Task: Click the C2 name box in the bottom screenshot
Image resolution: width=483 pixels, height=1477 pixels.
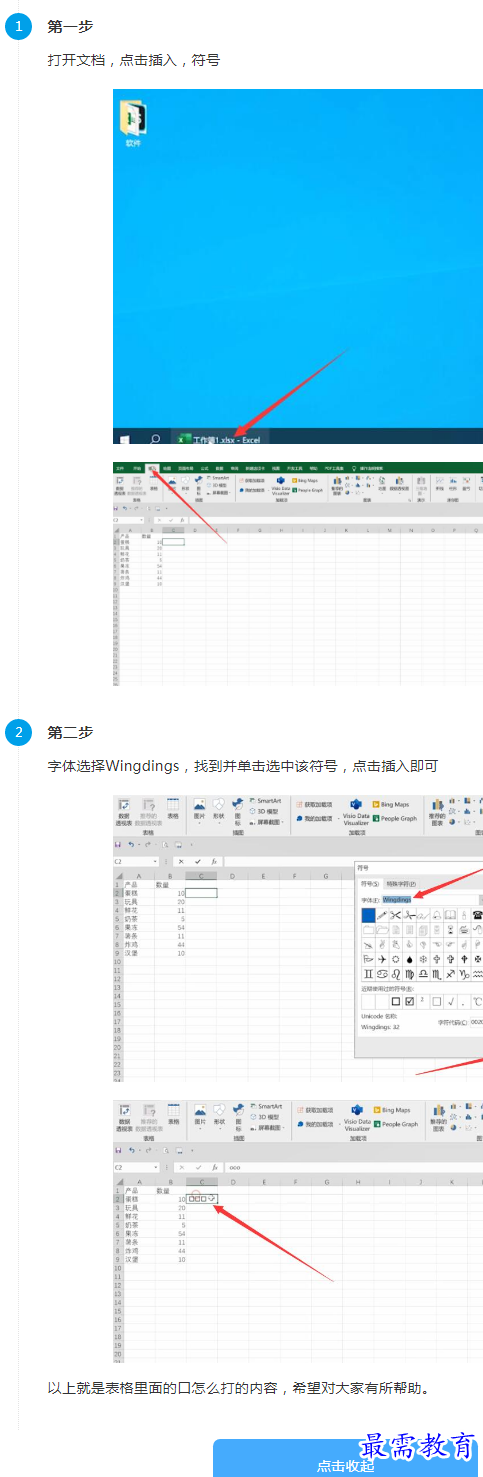Action: 135,1167
